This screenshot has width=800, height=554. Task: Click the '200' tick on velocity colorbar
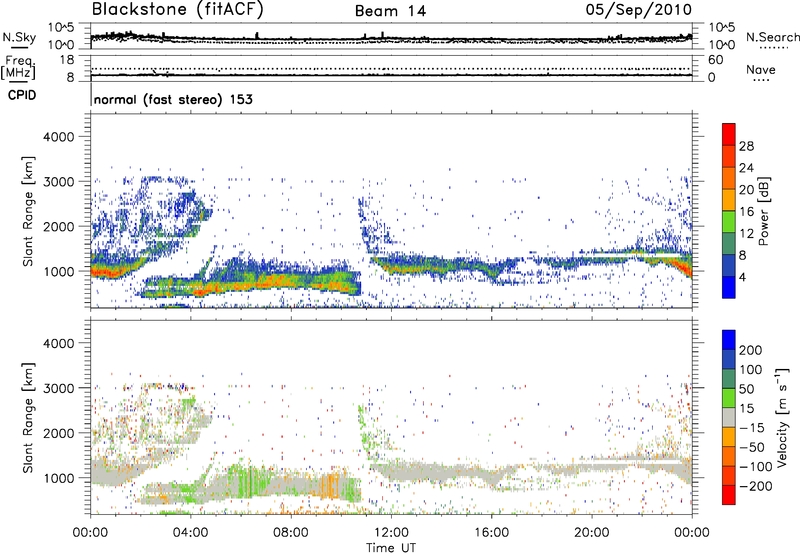coord(751,350)
